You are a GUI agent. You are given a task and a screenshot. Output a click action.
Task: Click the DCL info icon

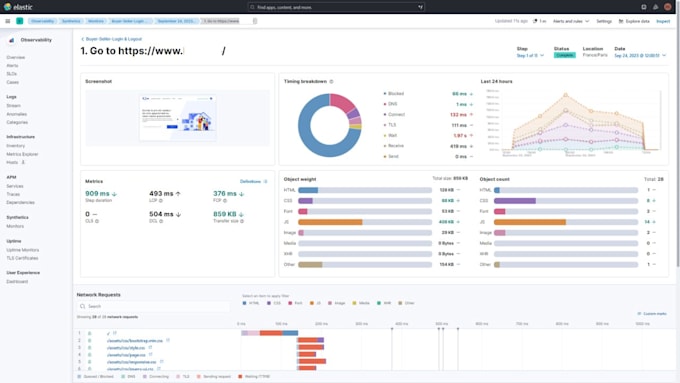(x=161, y=221)
